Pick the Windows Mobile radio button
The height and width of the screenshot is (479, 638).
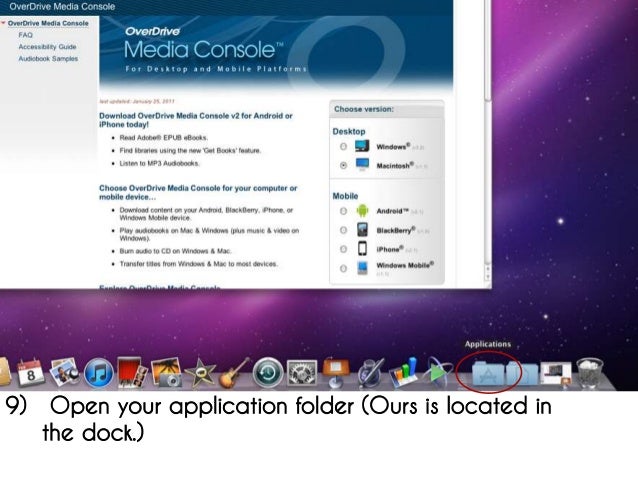pos(343,268)
